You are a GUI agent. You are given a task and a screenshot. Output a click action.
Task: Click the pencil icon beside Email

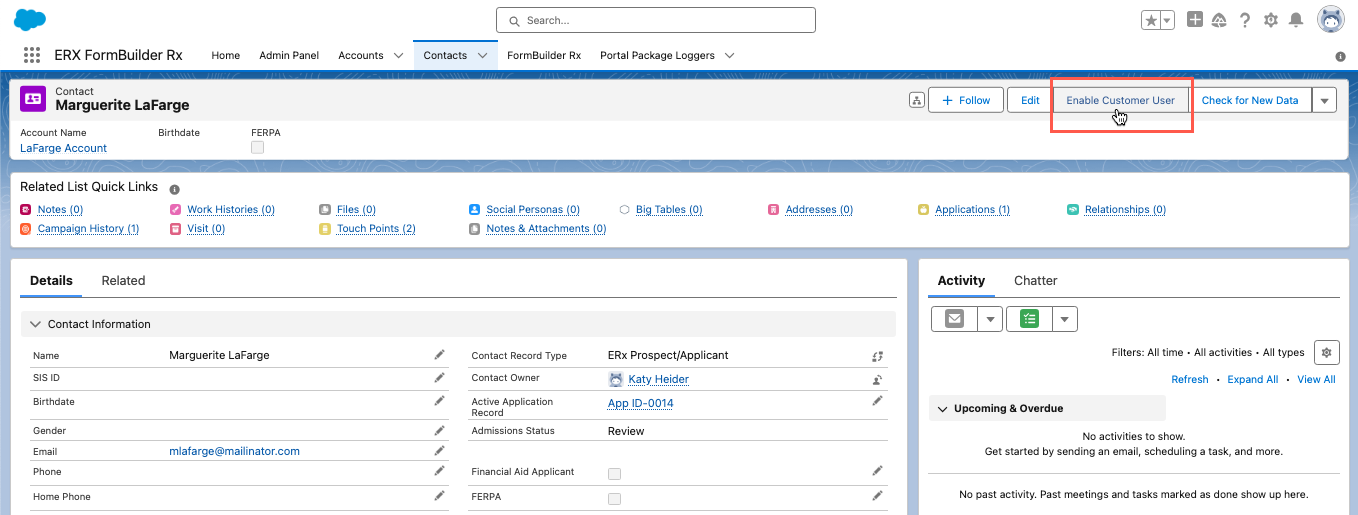tap(439, 451)
